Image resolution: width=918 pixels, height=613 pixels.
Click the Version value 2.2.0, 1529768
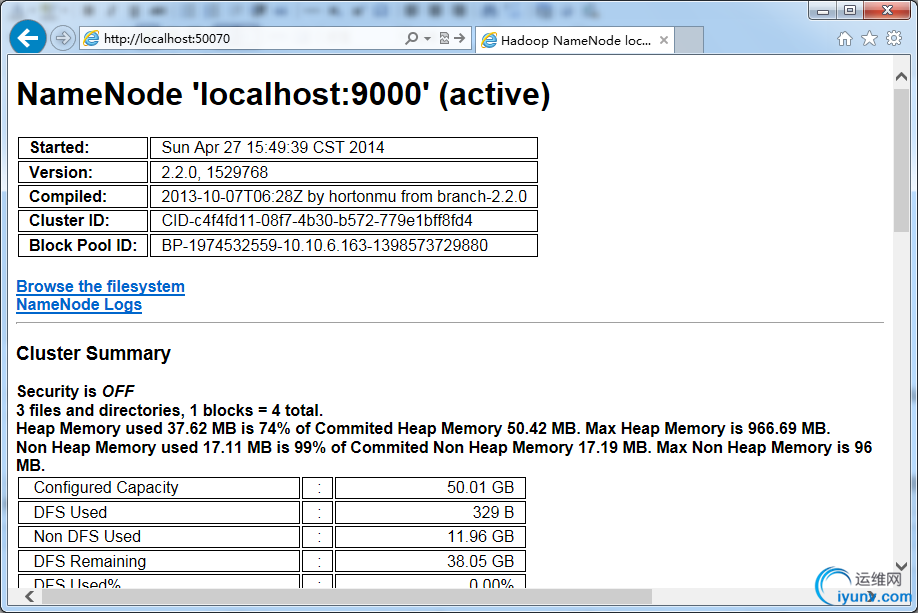pyautogui.click(x=344, y=172)
